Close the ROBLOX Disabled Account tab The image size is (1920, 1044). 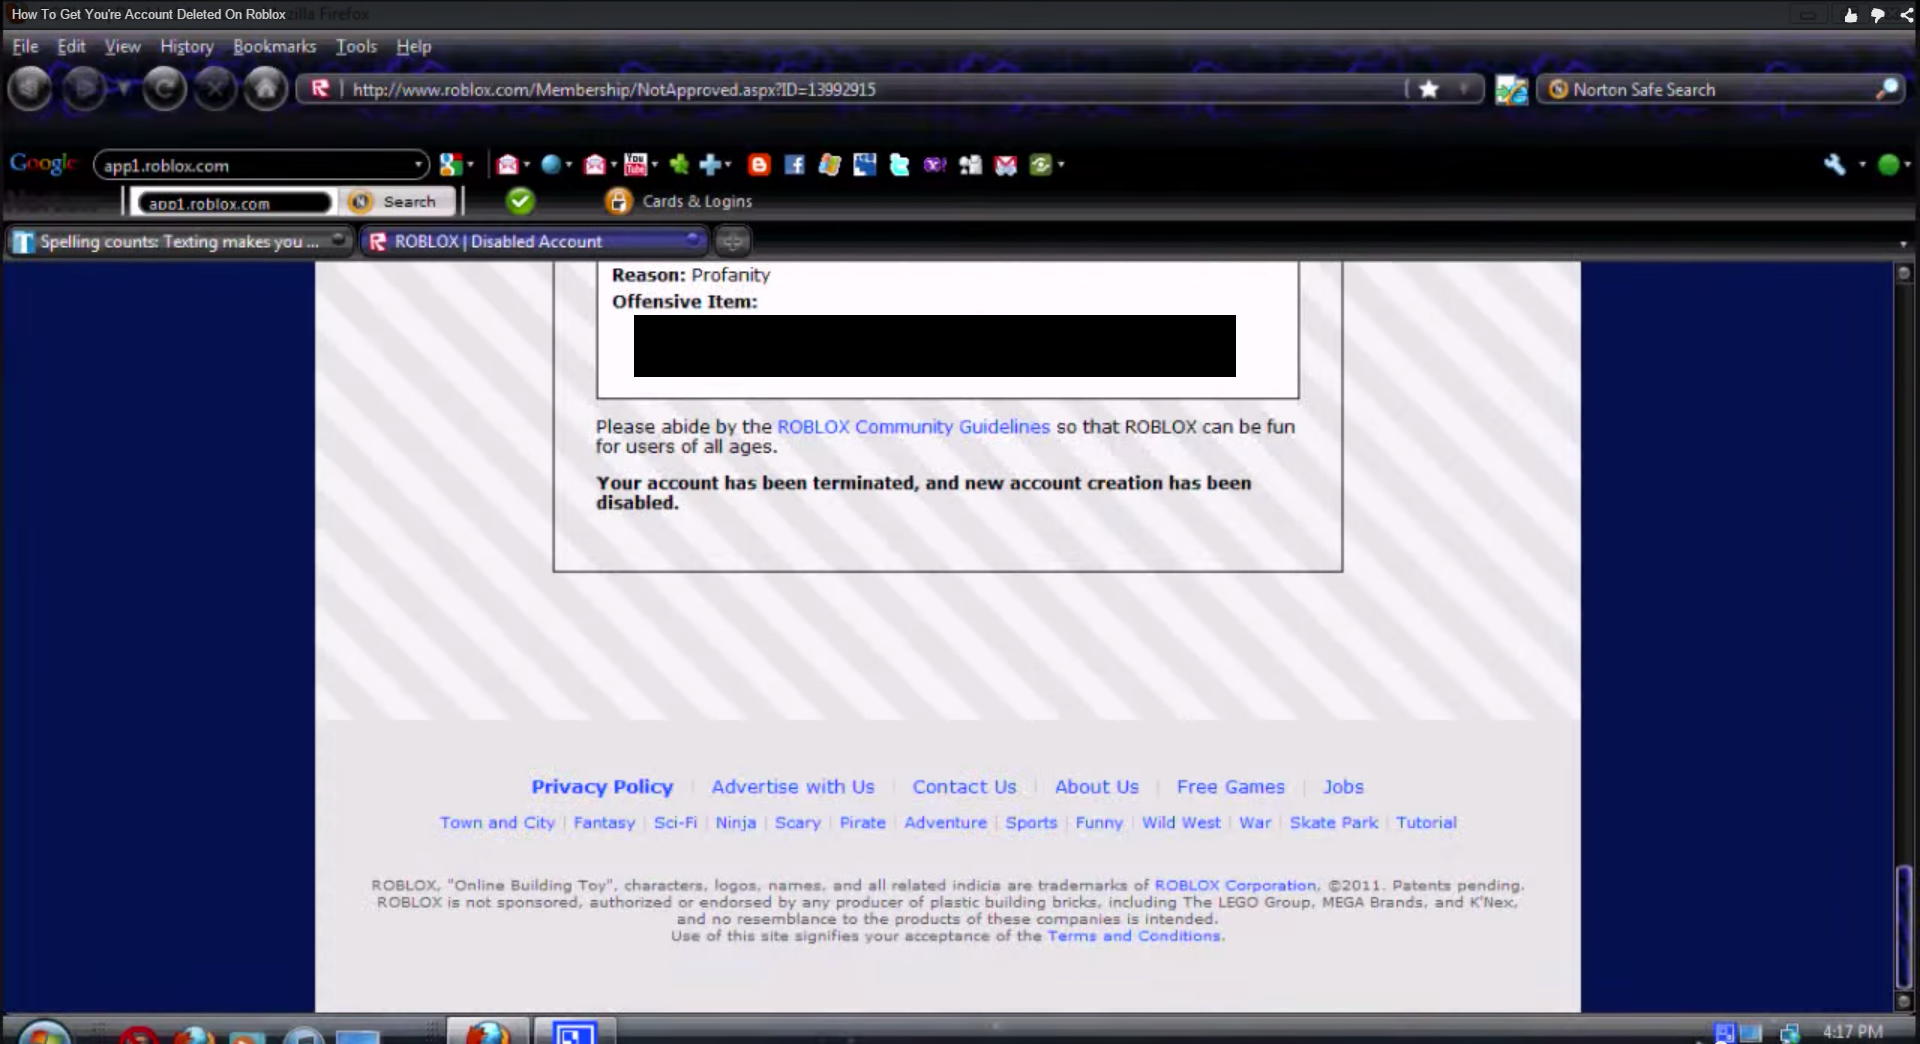click(x=692, y=240)
